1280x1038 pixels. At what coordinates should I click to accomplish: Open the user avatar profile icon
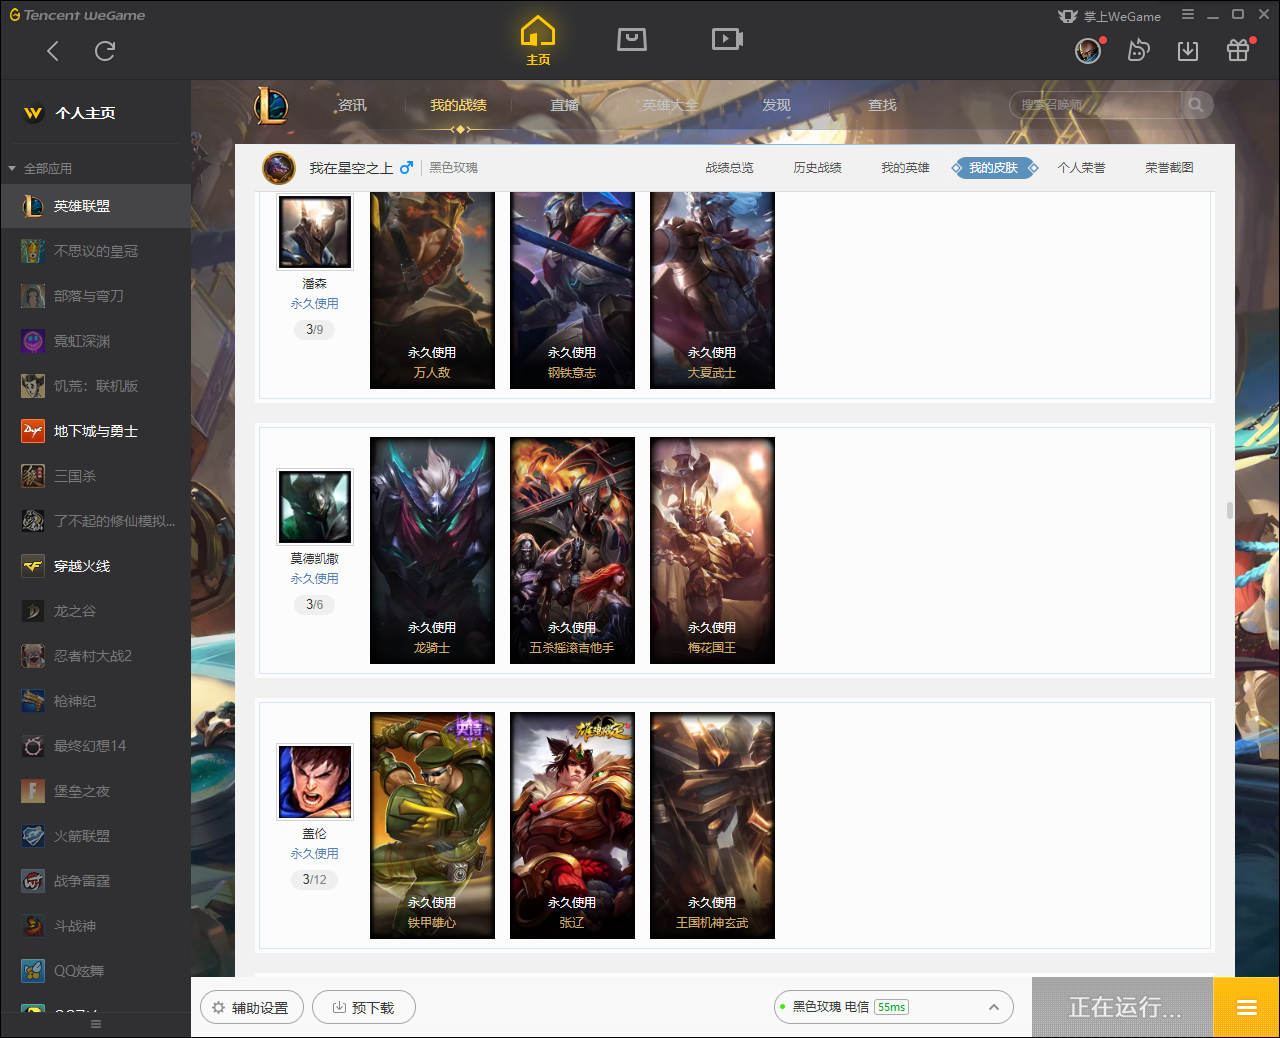[x=1088, y=51]
